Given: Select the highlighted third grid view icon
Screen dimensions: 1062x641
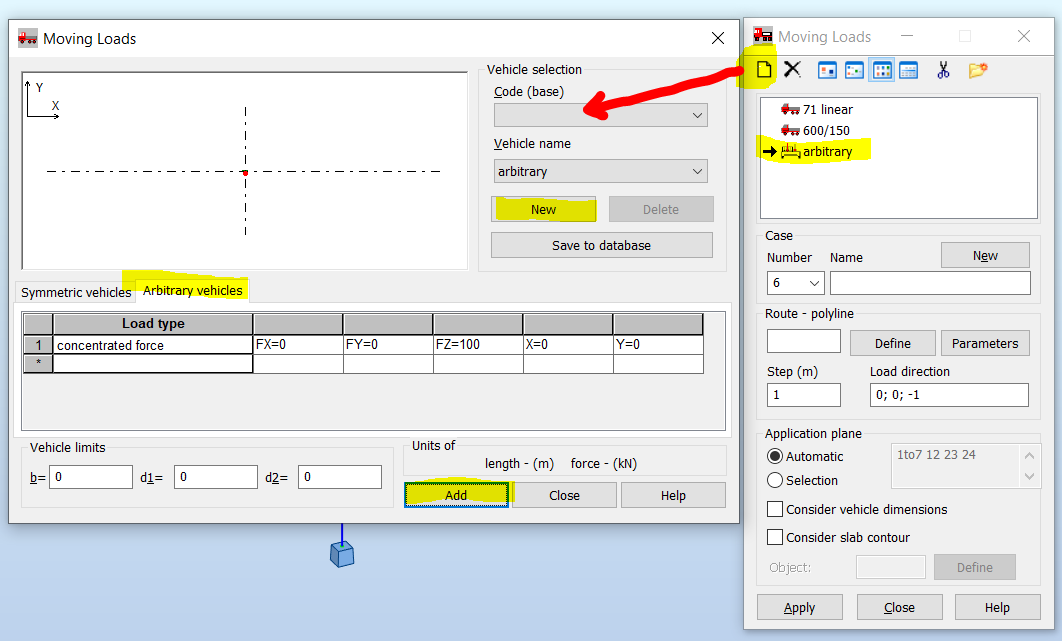Looking at the screenshot, I should pos(881,69).
